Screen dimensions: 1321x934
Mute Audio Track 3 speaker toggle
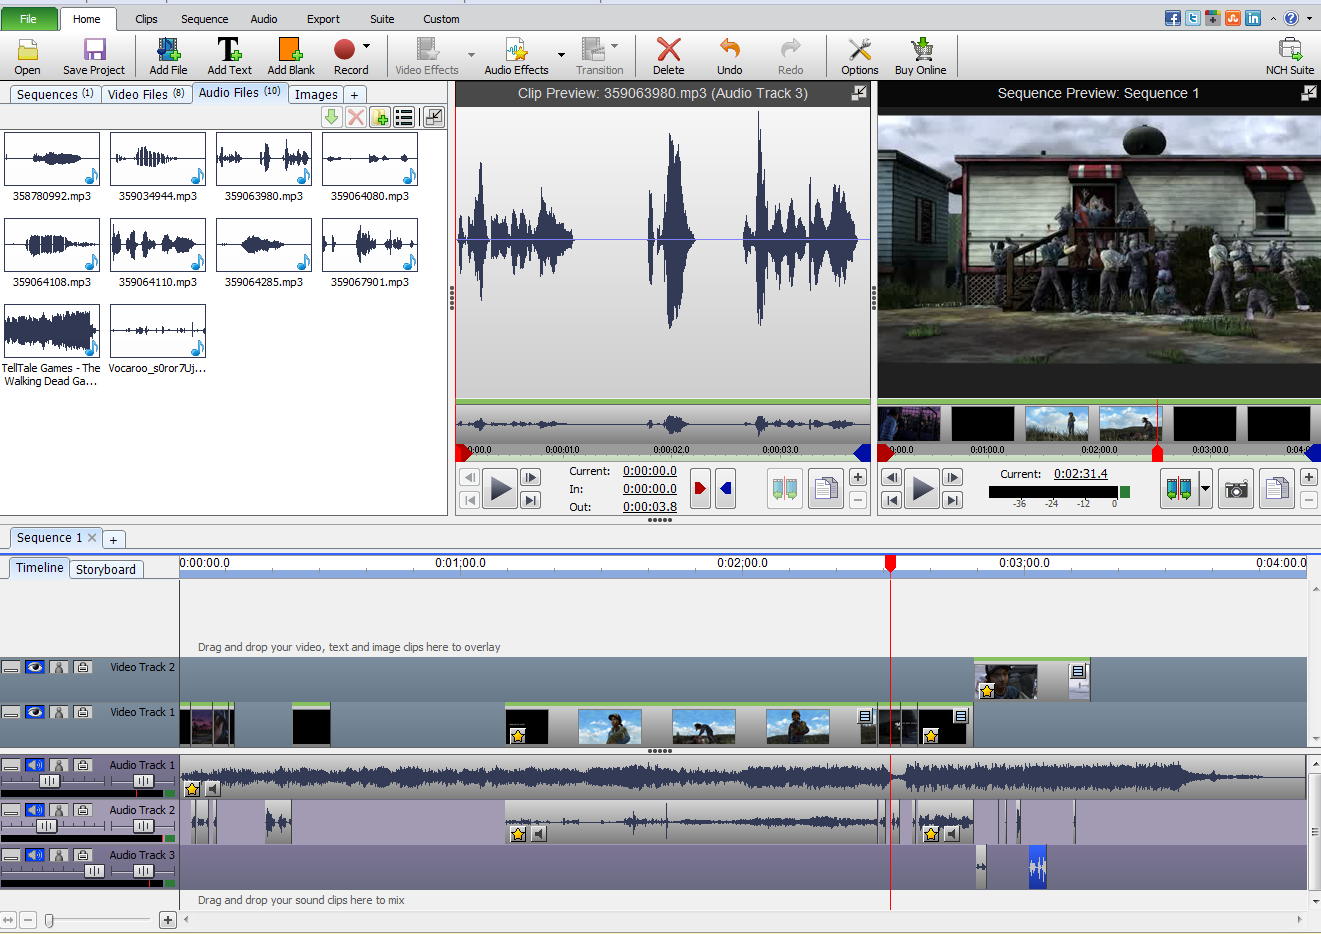coord(35,855)
